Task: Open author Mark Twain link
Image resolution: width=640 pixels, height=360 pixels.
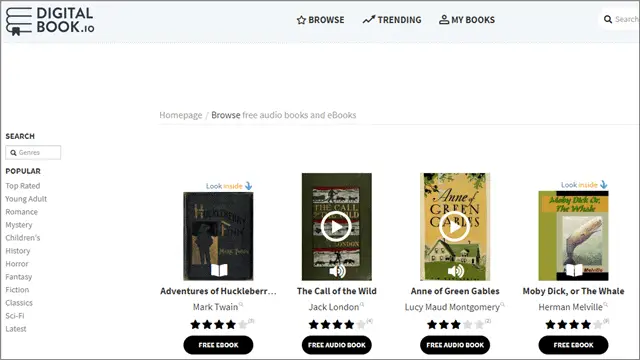Action: point(215,307)
